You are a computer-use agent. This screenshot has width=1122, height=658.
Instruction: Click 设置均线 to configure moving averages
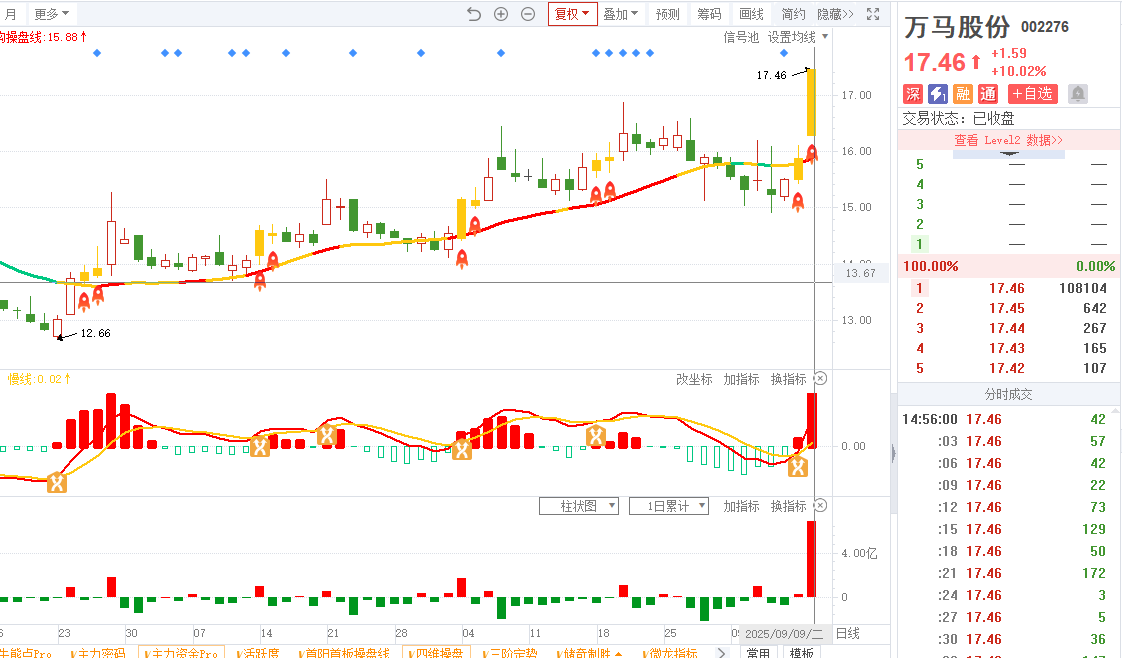tap(791, 36)
